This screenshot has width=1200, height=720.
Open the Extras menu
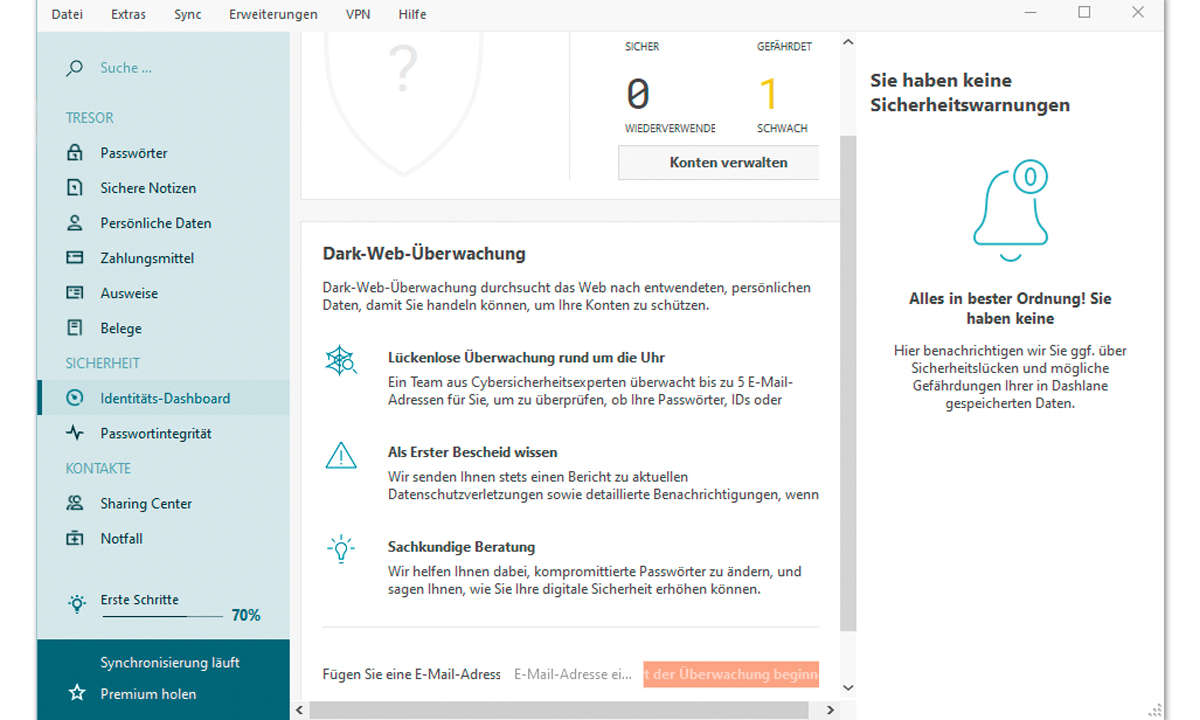pos(128,14)
